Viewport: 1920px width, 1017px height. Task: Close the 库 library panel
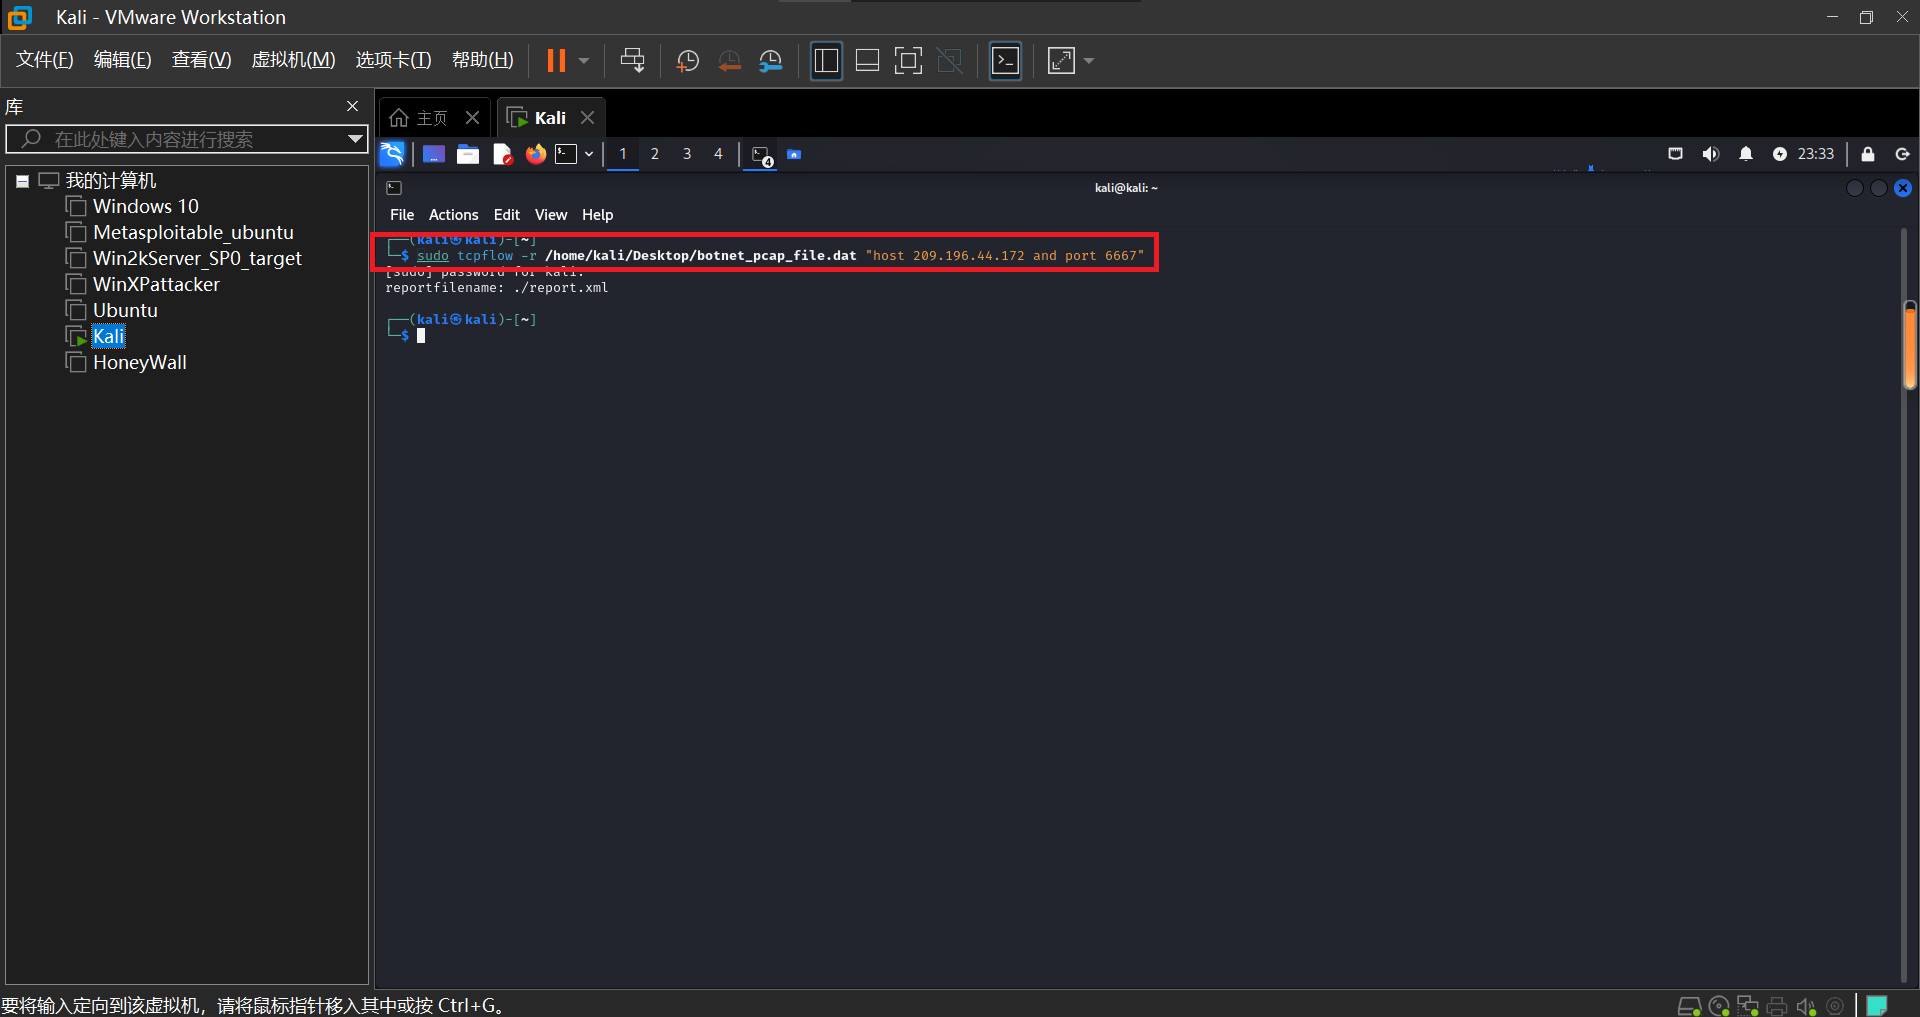coord(352,106)
